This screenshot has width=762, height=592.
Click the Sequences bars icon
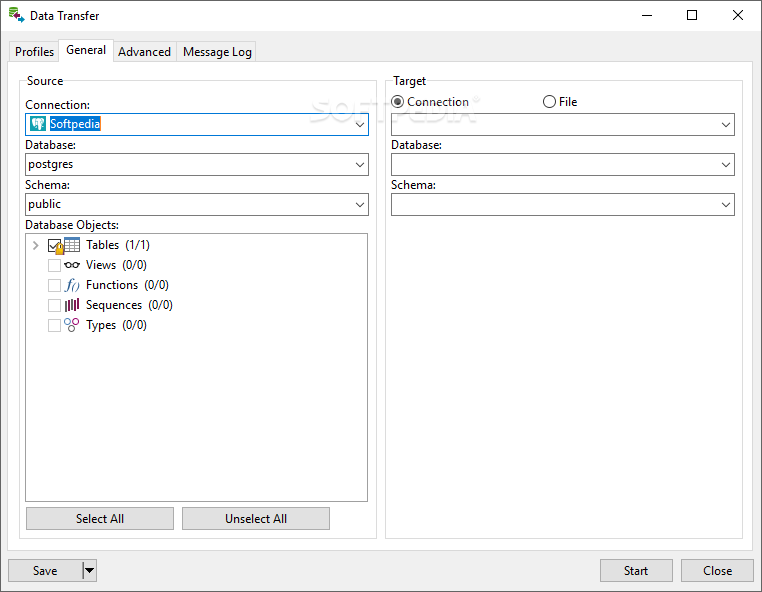tap(72, 305)
